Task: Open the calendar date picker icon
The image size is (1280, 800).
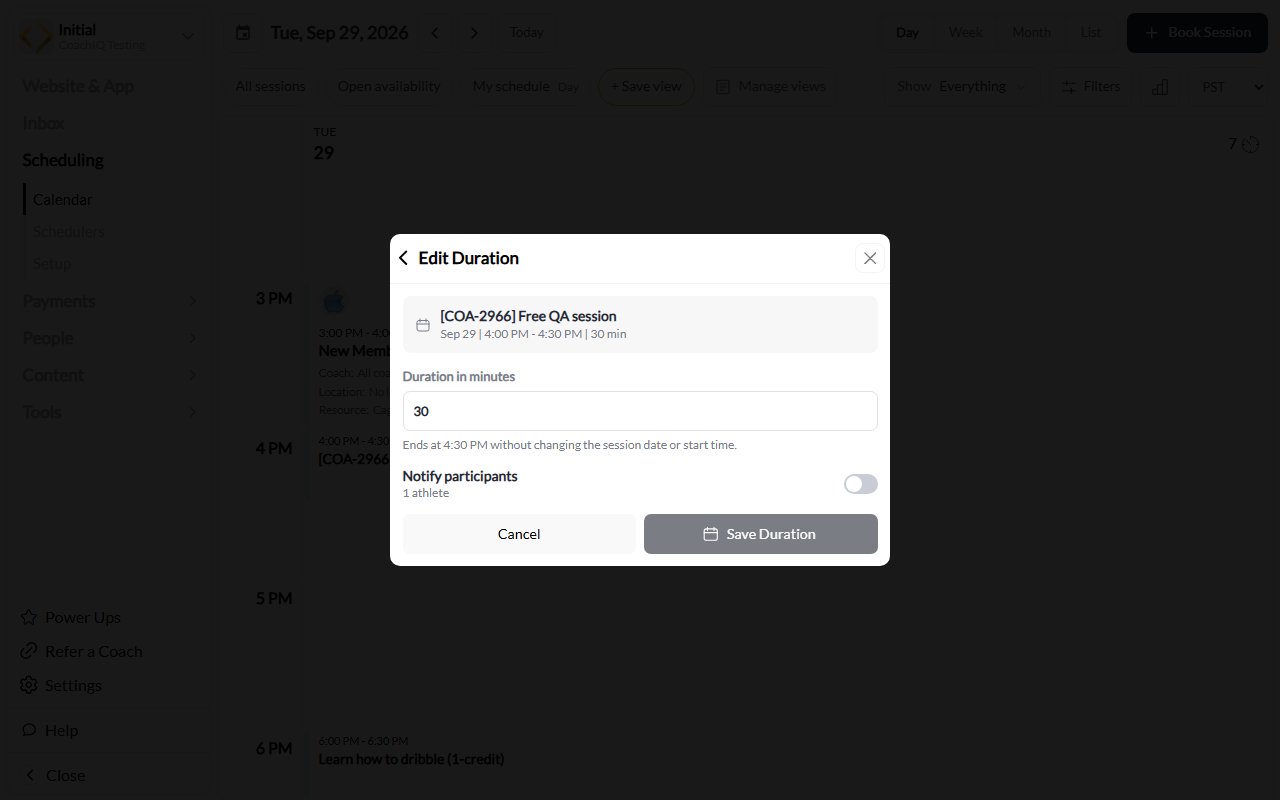Action: pyautogui.click(x=243, y=33)
